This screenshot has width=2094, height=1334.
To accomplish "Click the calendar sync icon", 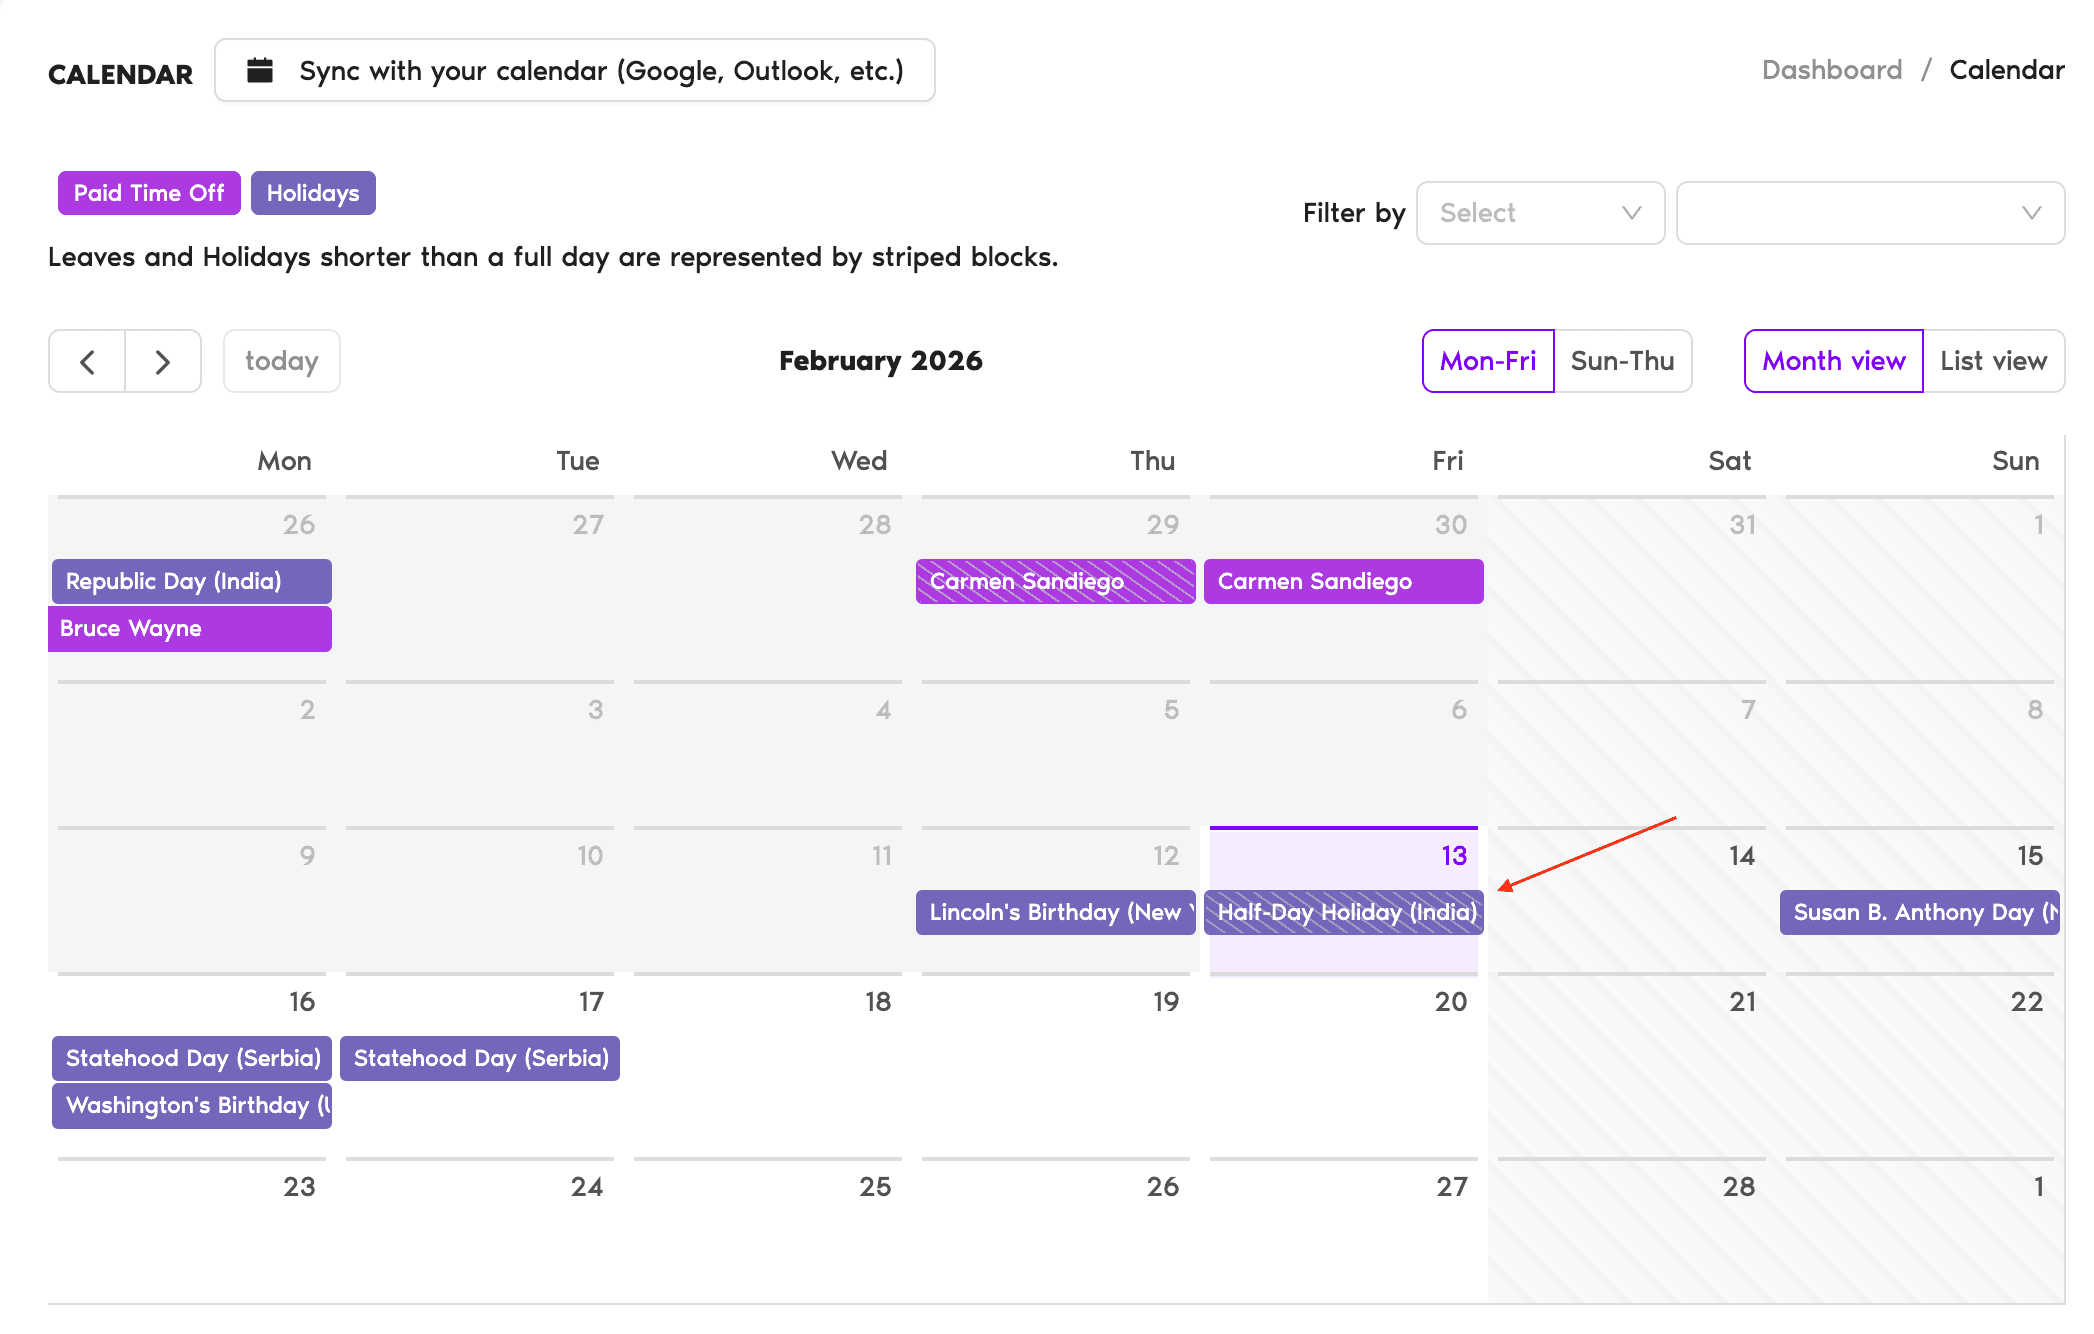I will tap(260, 71).
